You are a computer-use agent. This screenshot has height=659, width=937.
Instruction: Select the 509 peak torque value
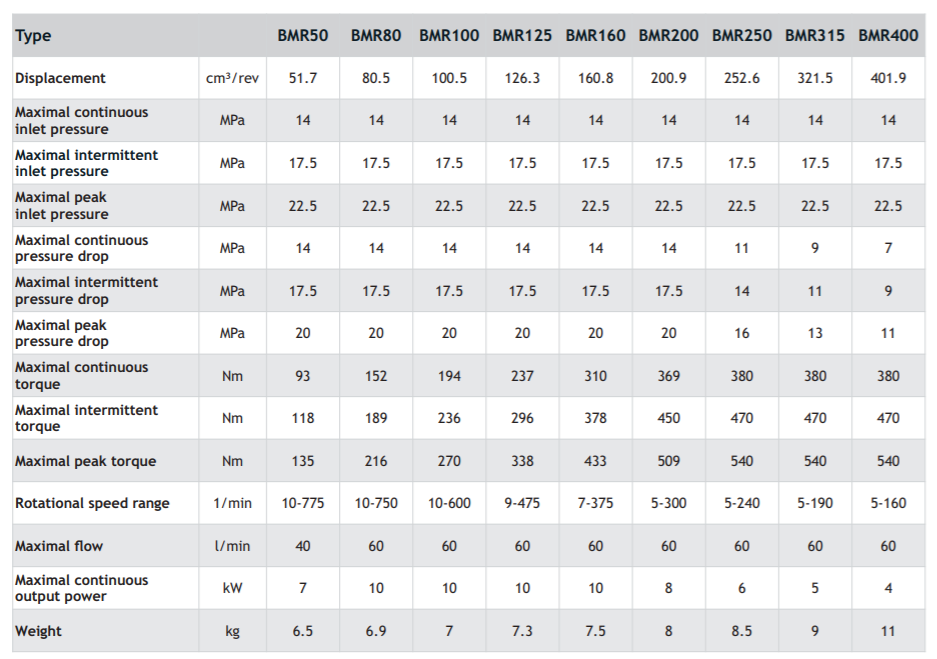coord(669,461)
